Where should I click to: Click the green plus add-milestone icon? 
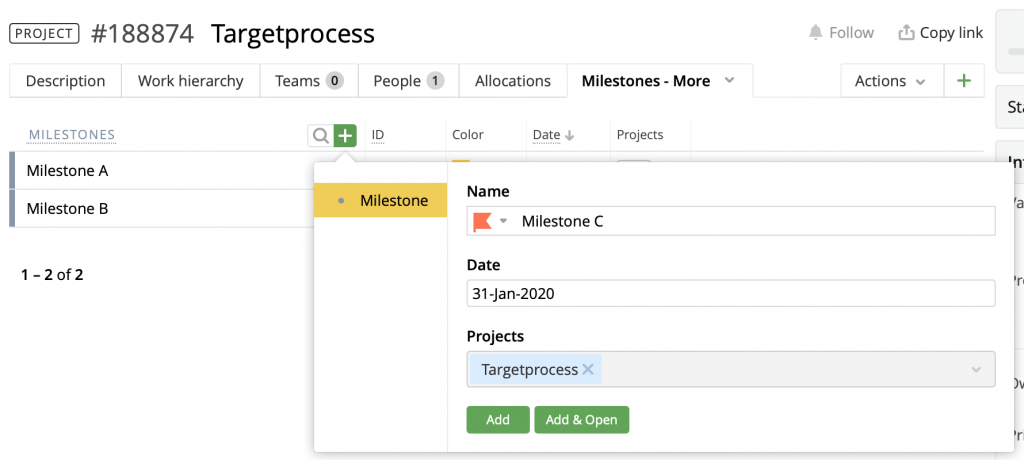pyautogui.click(x=345, y=136)
